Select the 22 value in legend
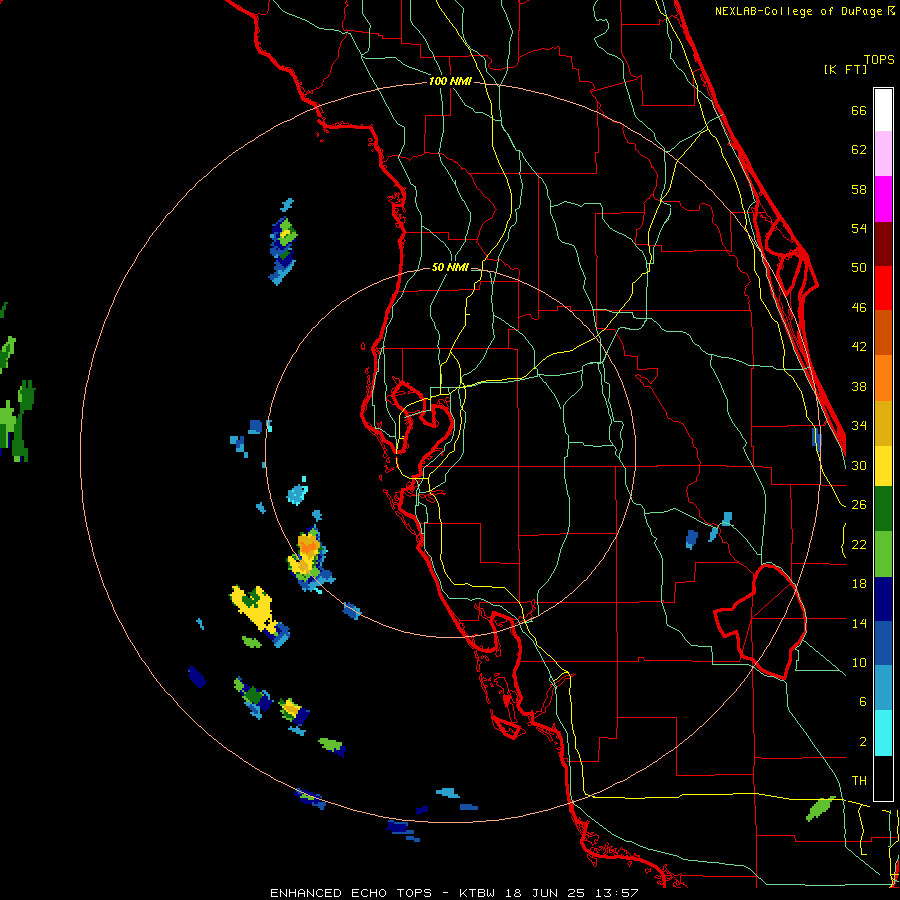 tap(859, 544)
